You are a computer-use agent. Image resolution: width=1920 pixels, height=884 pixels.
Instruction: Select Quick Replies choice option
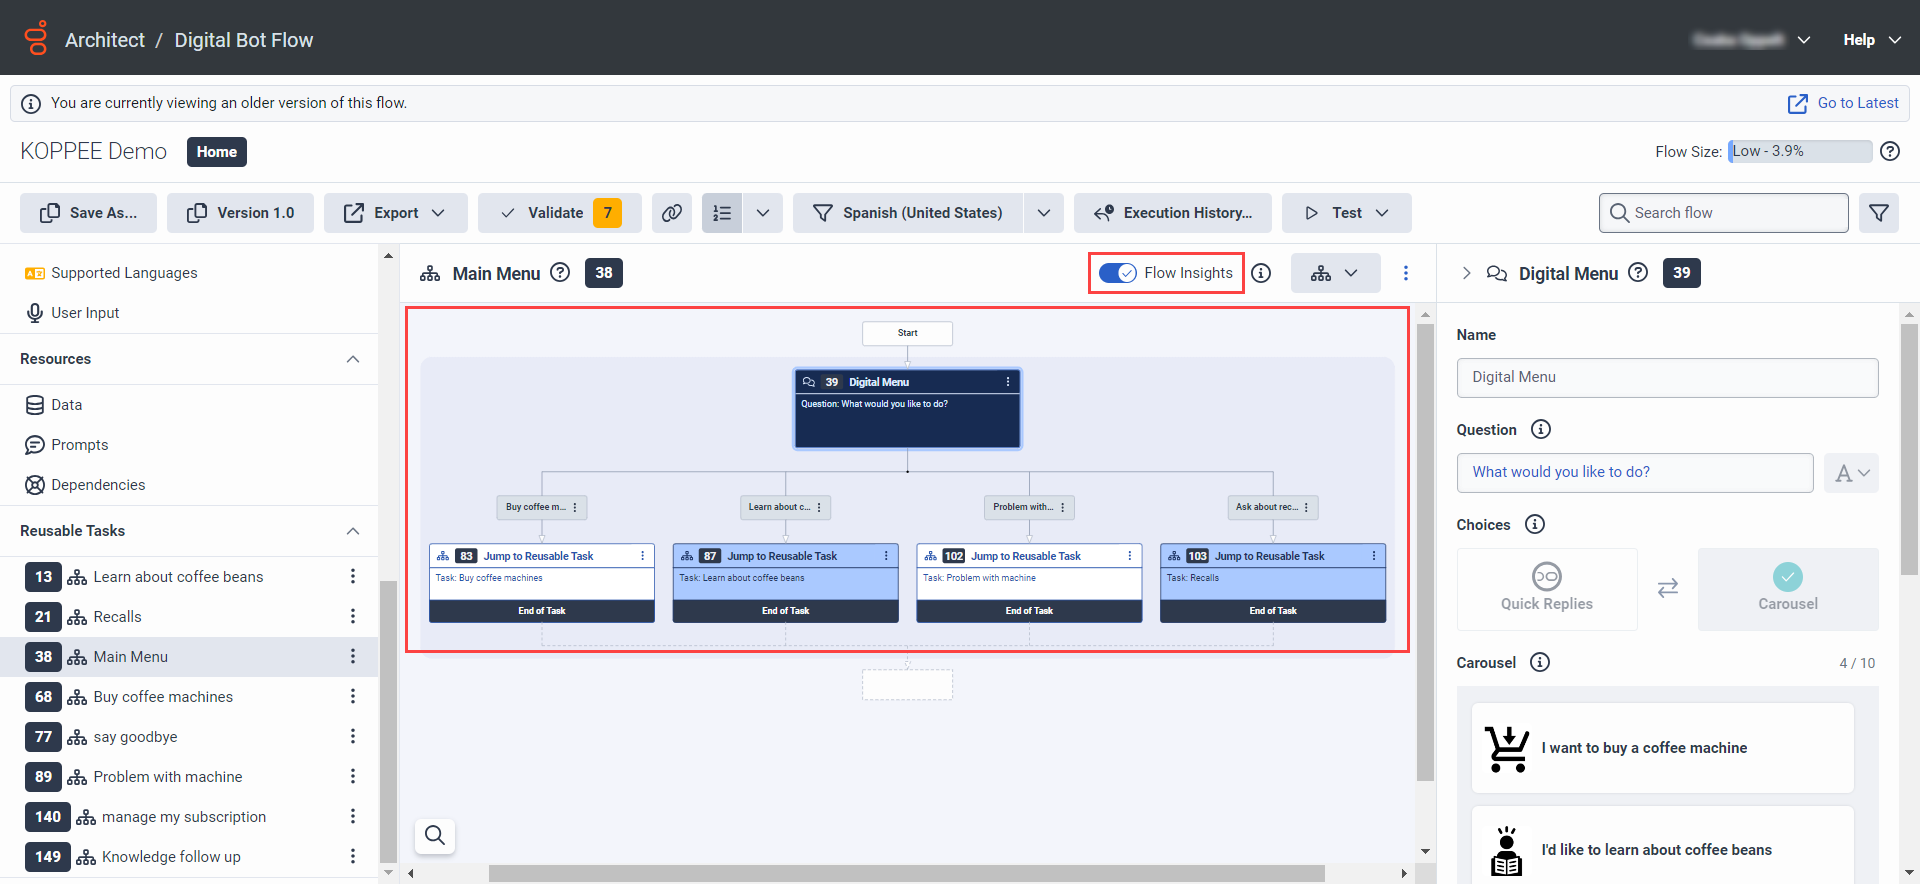(1546, 588)
